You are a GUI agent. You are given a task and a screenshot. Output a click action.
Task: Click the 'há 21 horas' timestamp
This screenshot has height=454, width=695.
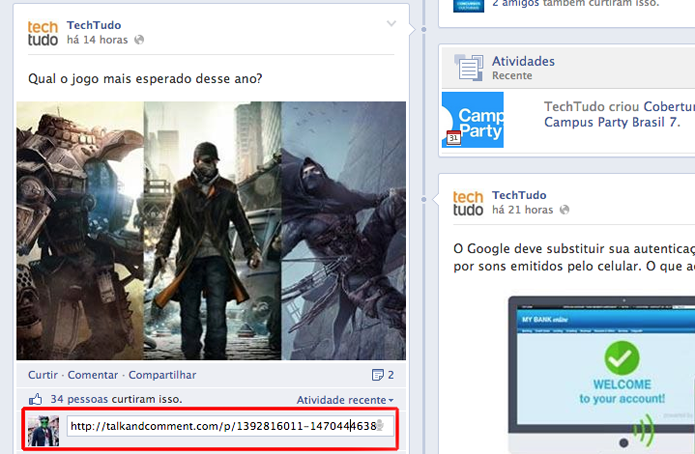click(x=523, y=210)
